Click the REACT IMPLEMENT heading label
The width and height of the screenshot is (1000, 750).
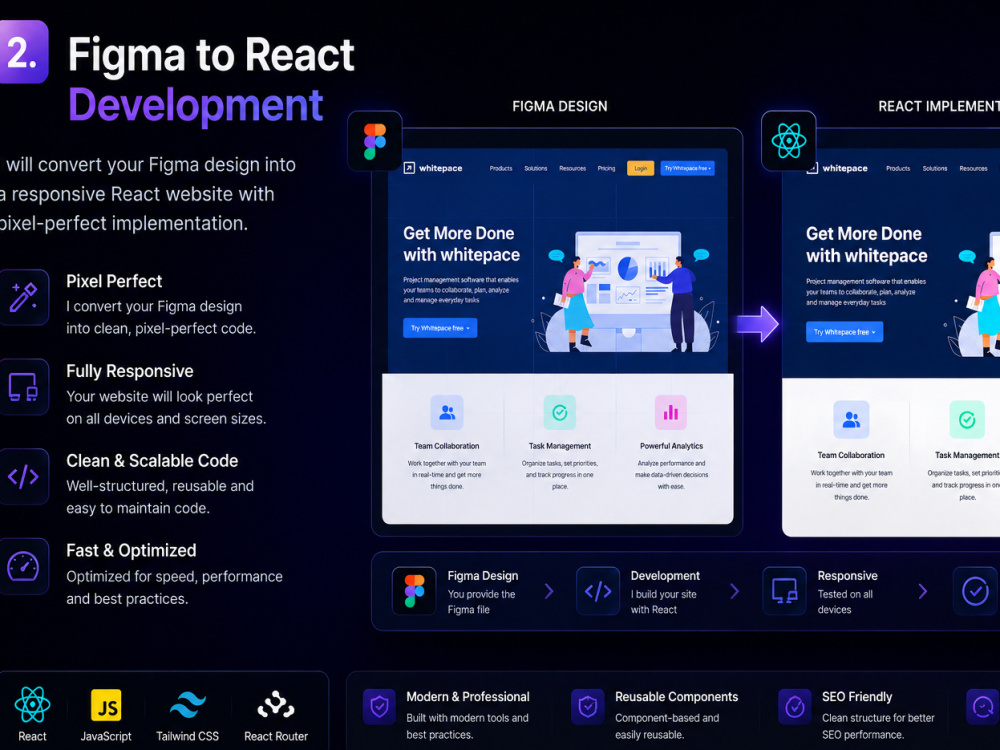coord(939,107)
